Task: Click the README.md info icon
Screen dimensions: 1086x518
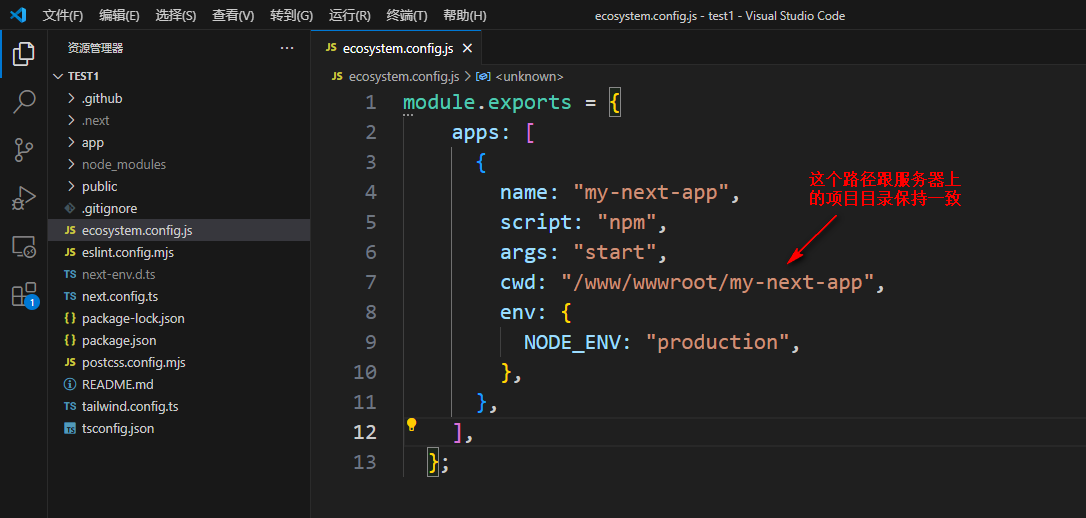Action: pyautogui.click(x=69, y=384)
